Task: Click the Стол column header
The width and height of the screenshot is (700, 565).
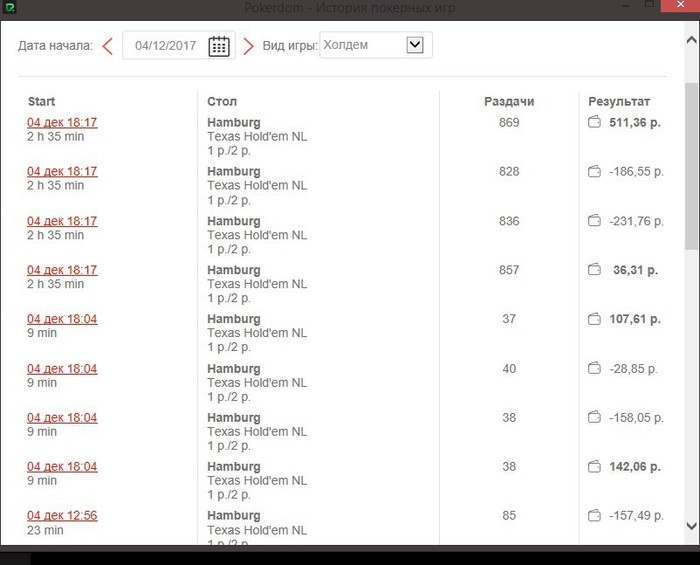Action: pyautogui.click(x=222, y=101)
